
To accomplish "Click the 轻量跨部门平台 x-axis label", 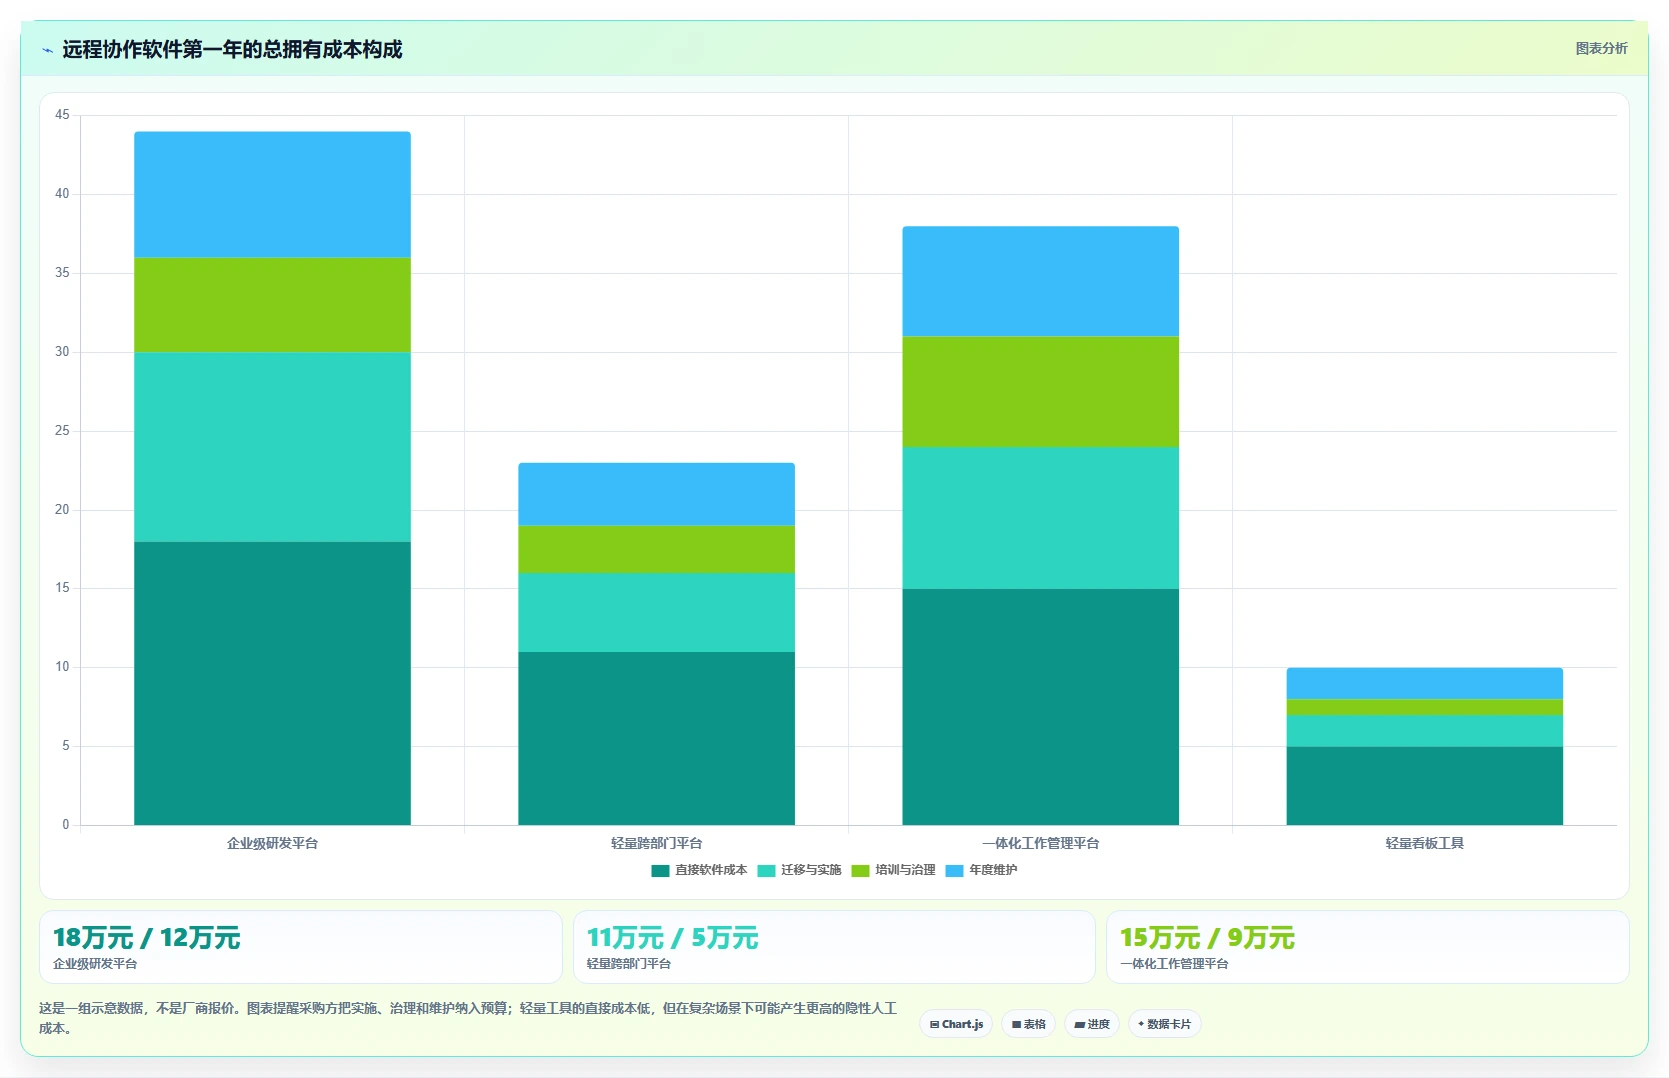I will 656,843.
